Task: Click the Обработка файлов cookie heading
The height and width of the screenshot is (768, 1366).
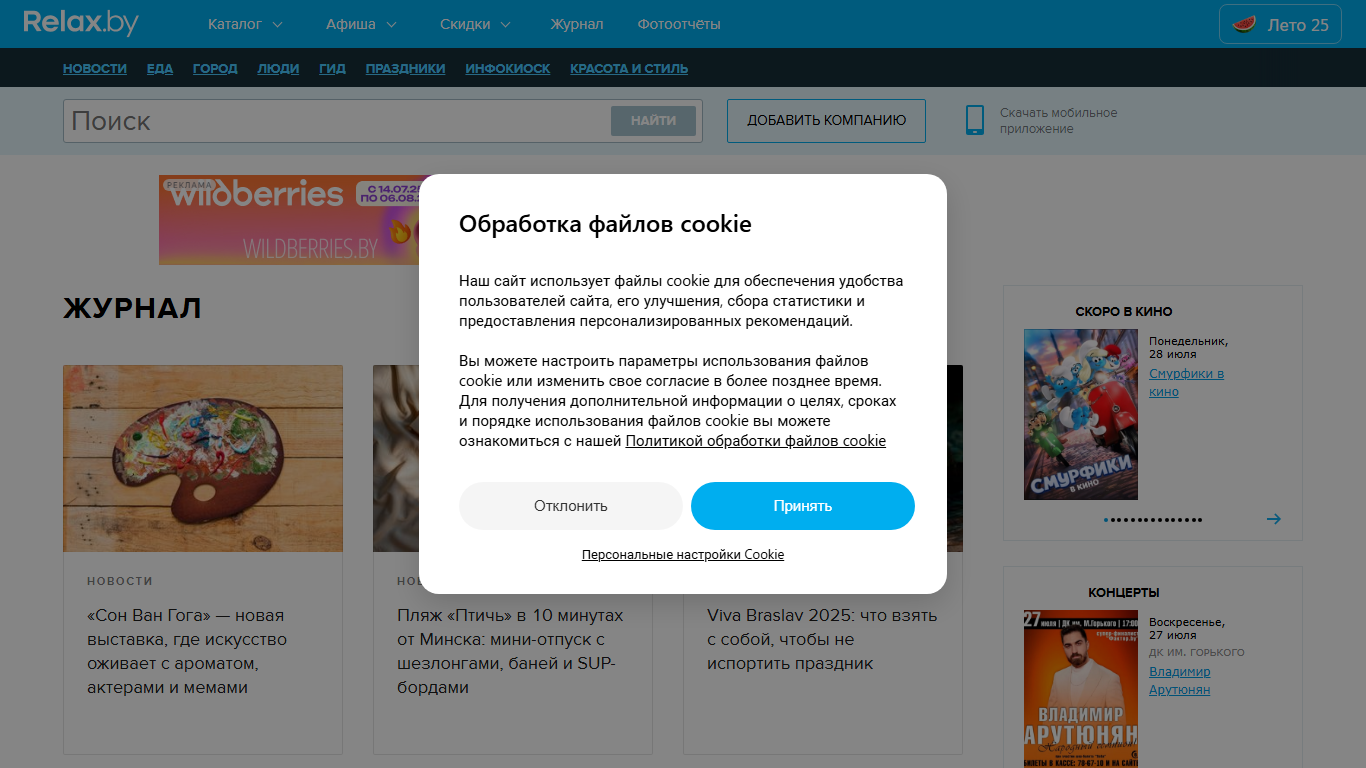Action: [x=605, y=224]
